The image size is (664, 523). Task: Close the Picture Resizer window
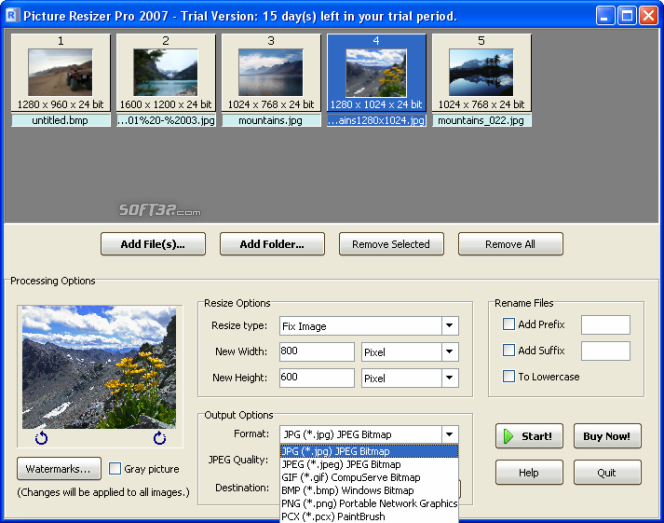[x=648, y=16]
